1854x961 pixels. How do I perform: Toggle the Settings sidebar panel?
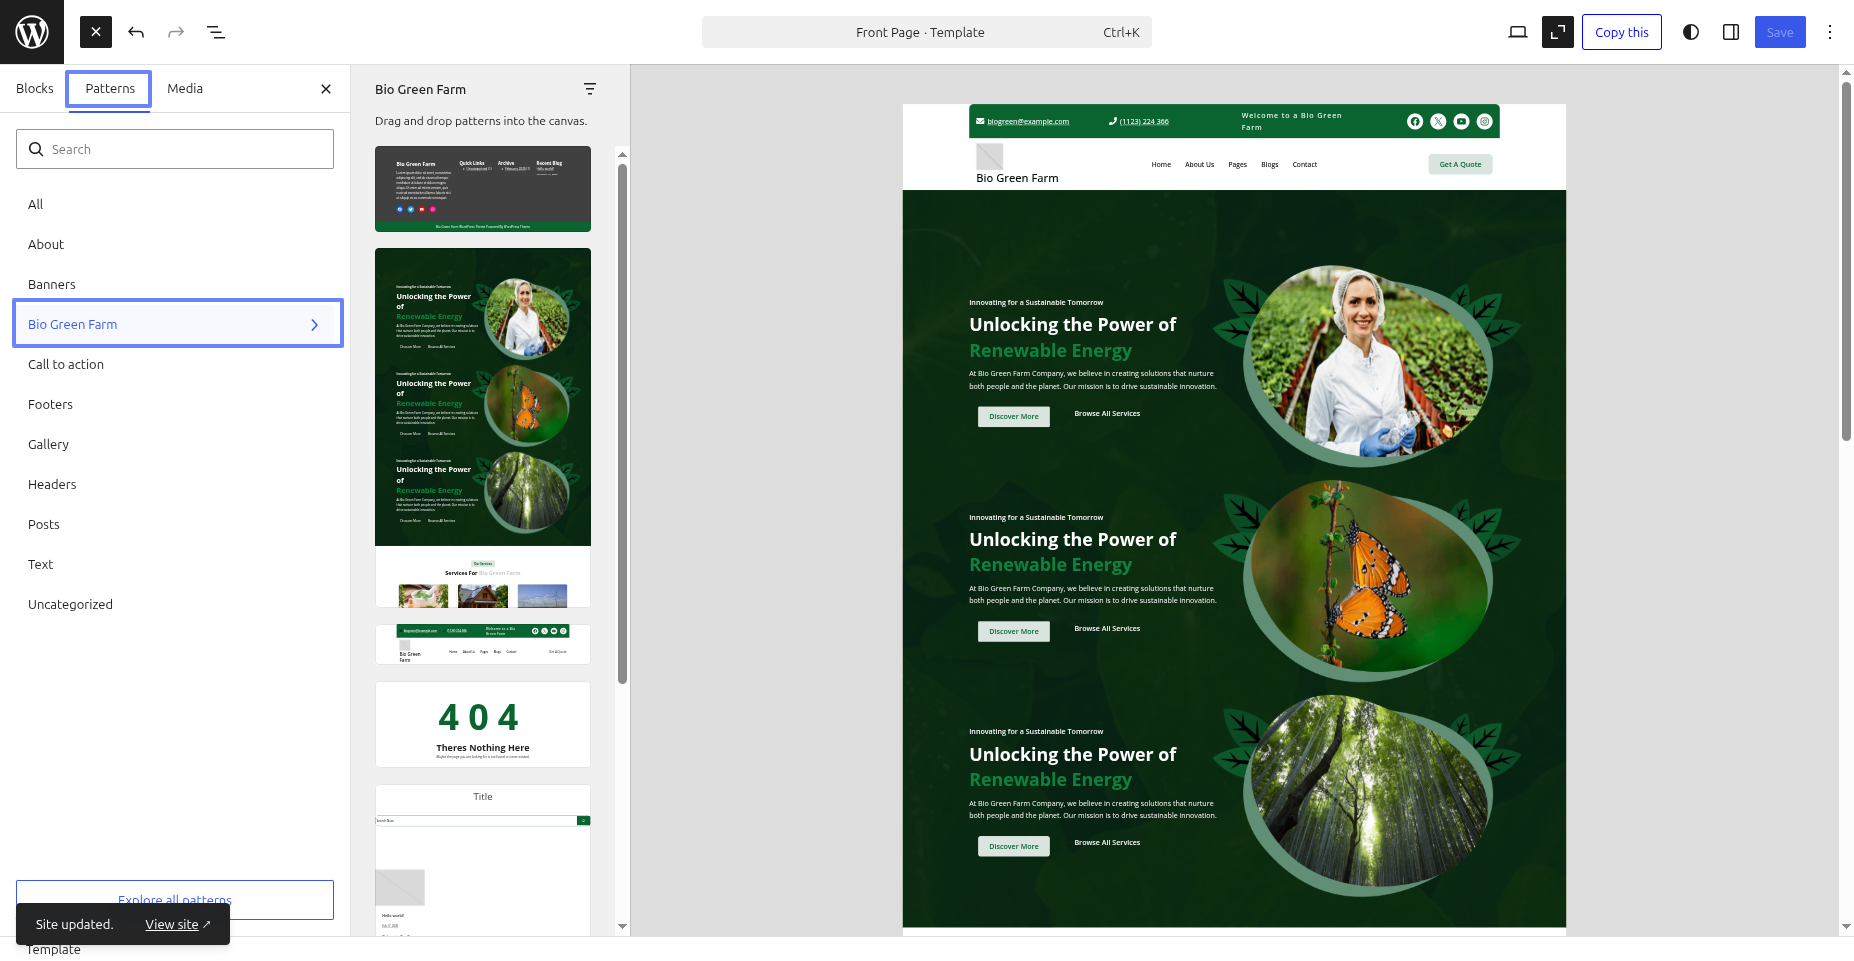click(1730, 32)
